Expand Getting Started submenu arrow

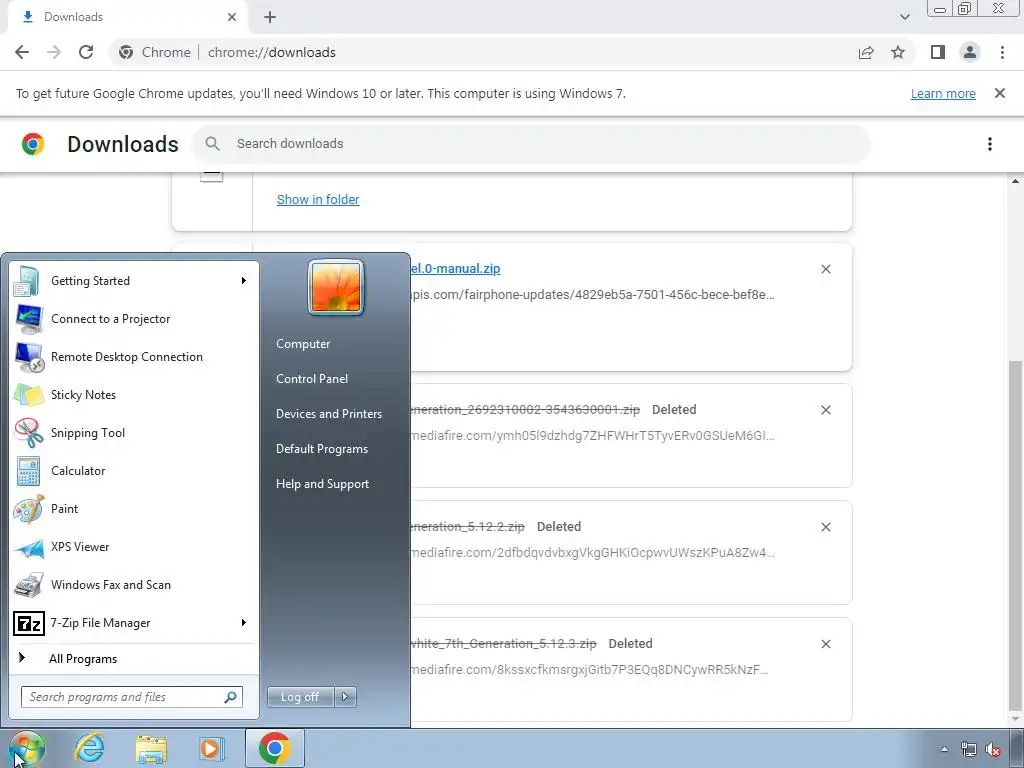244,281
